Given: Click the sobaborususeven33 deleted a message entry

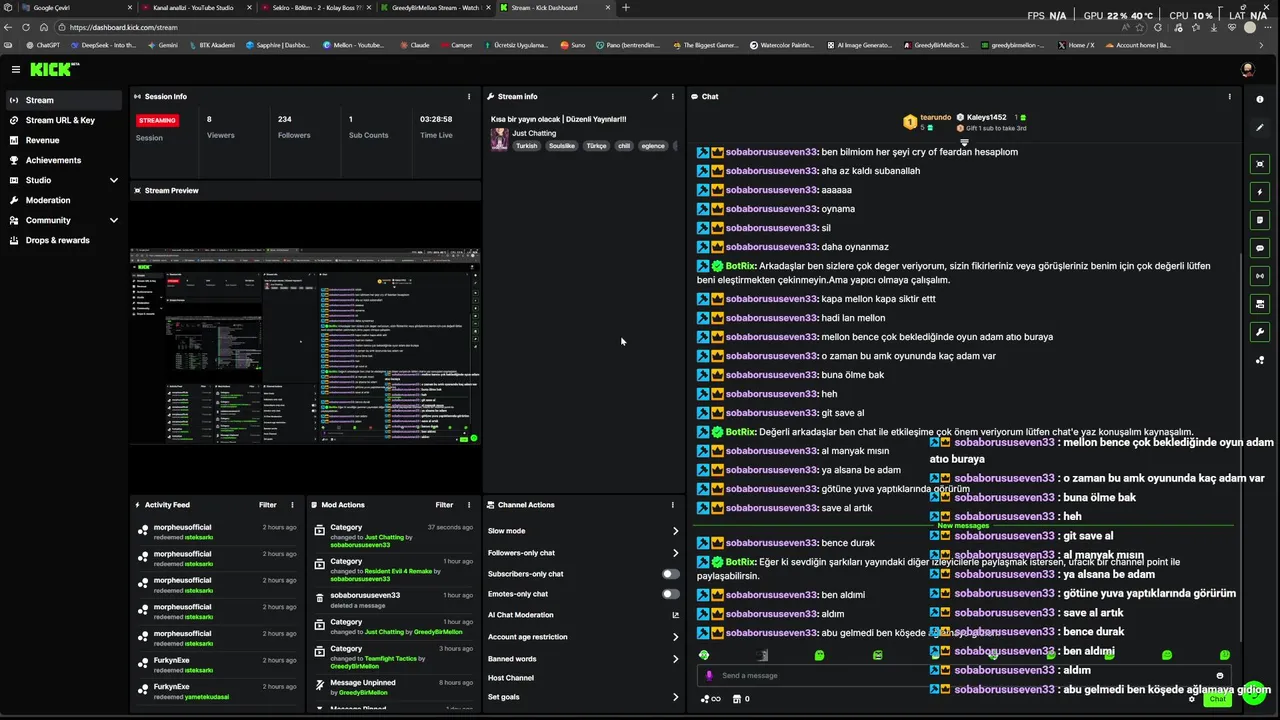Looking at the screenshot, I should pos(394,600).
